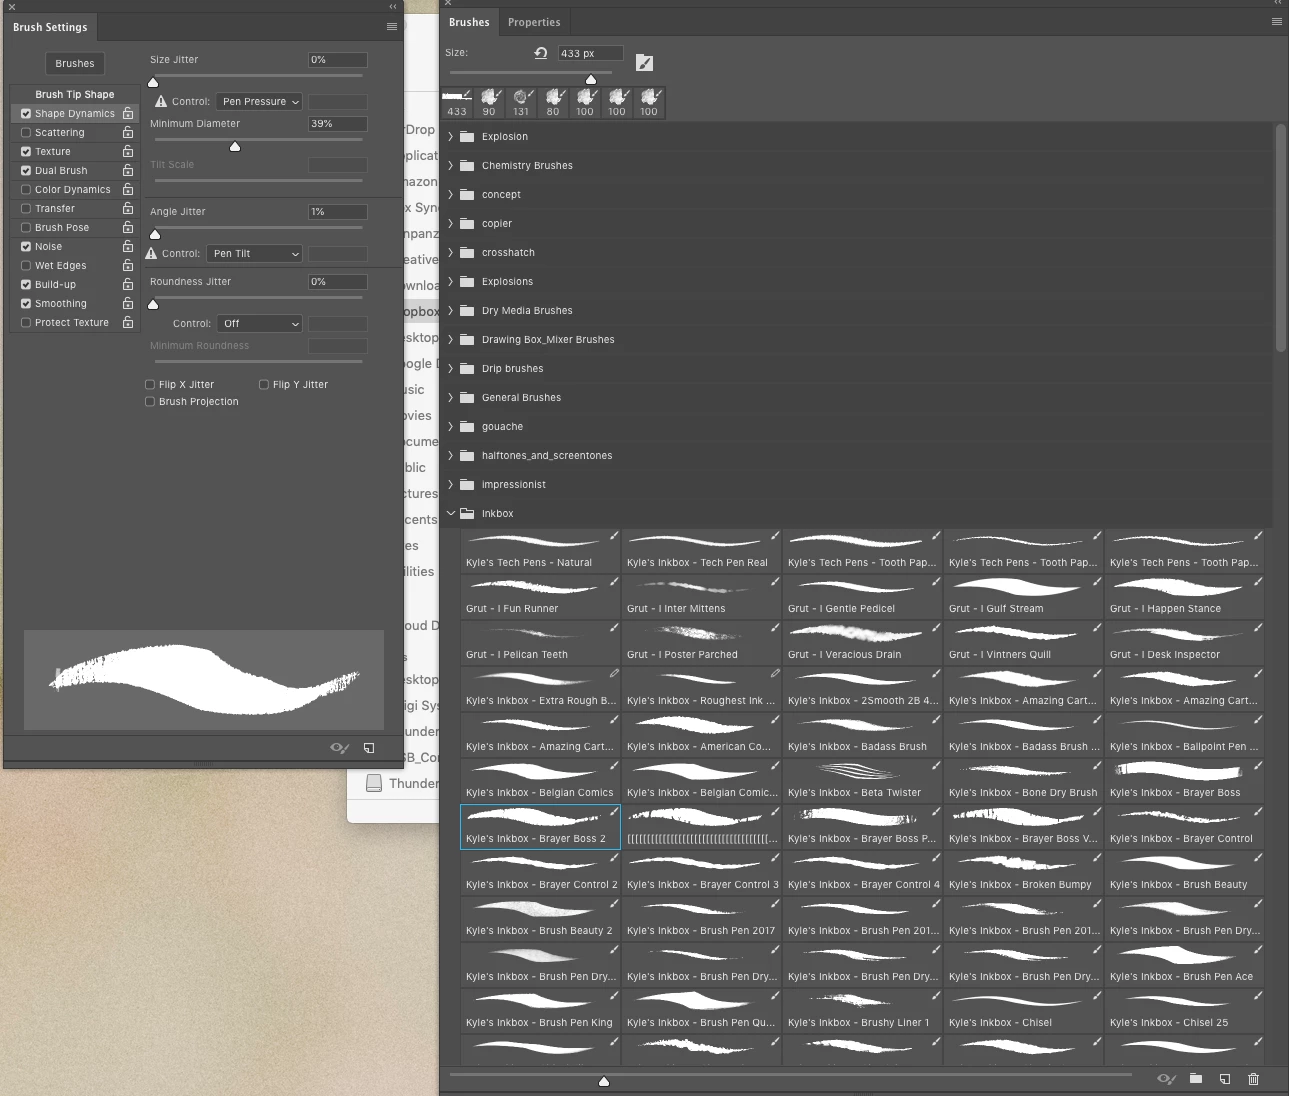Select Grut - I Fun Runner brush
The width and height of the screenshot is (1289, 1096).
pyautogui.click(x=540, y=597)
